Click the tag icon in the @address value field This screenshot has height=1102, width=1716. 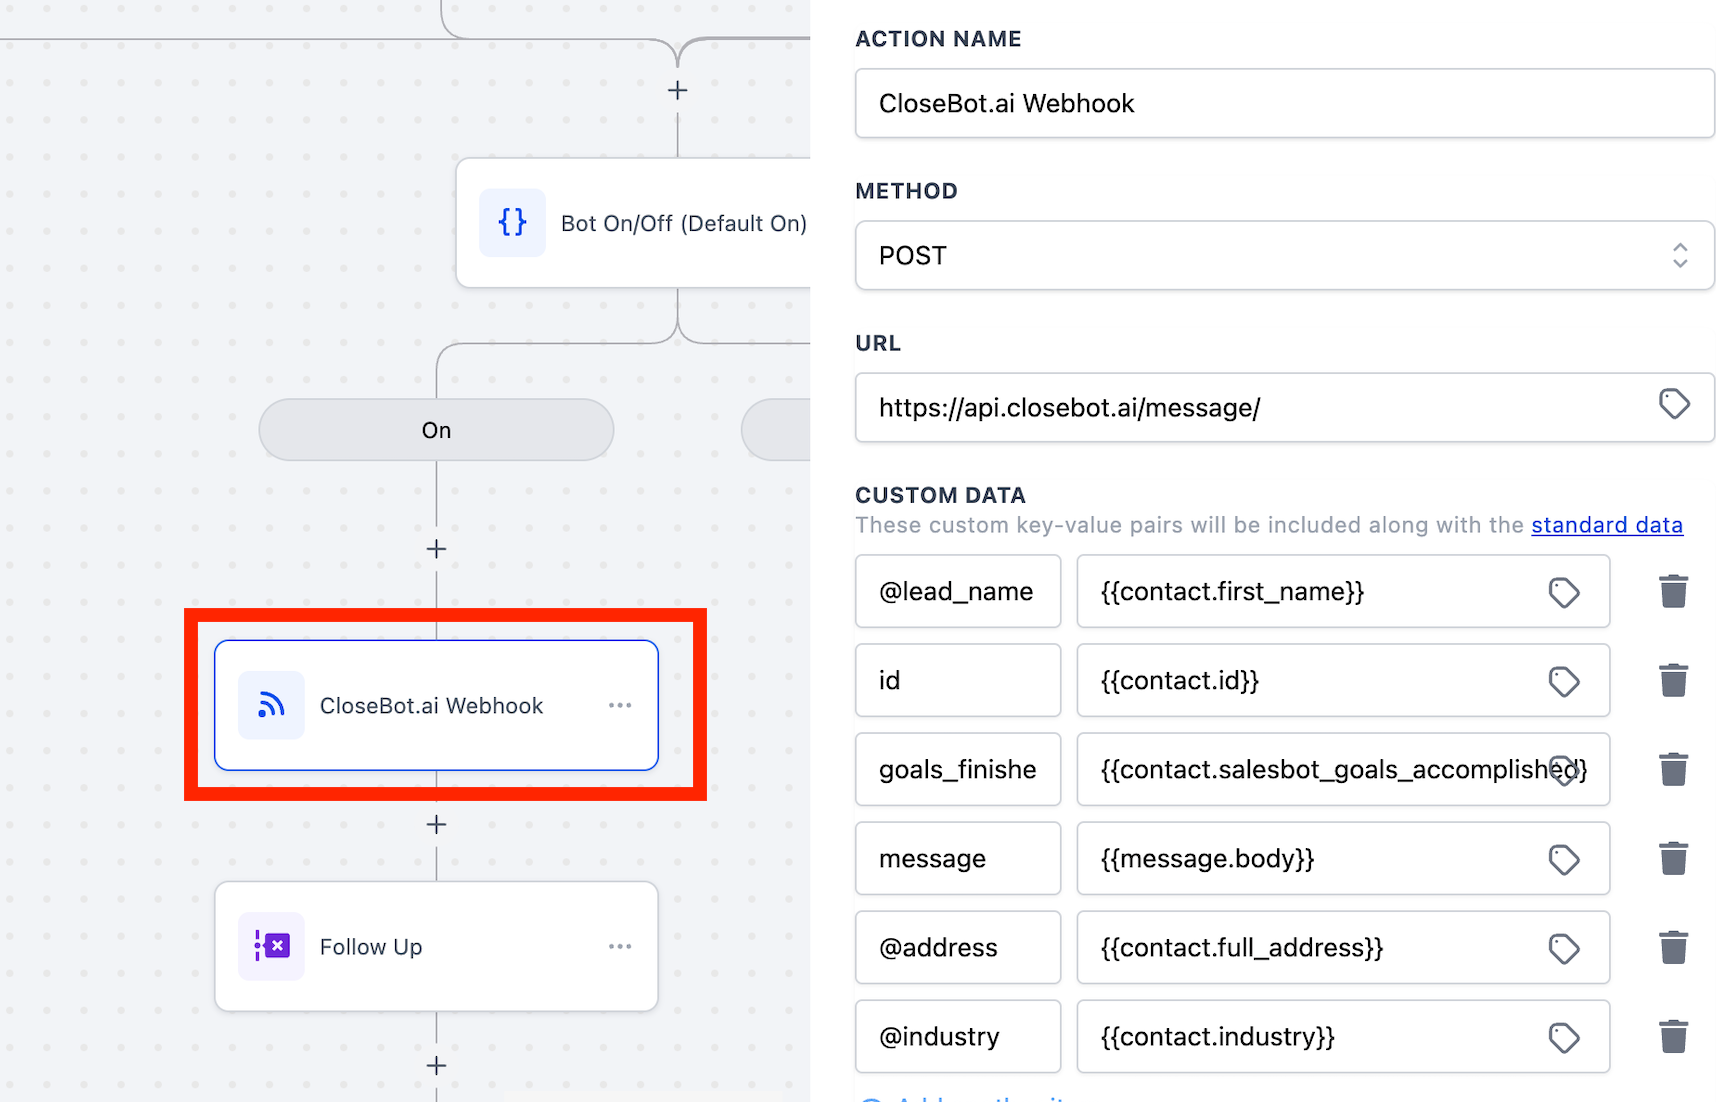click(1564, 948)
